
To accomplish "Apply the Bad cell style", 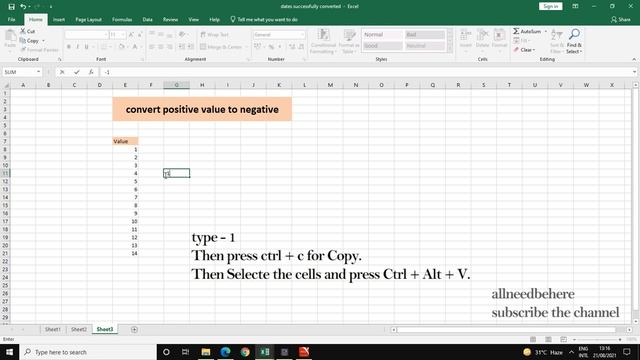I will [424, 35].
